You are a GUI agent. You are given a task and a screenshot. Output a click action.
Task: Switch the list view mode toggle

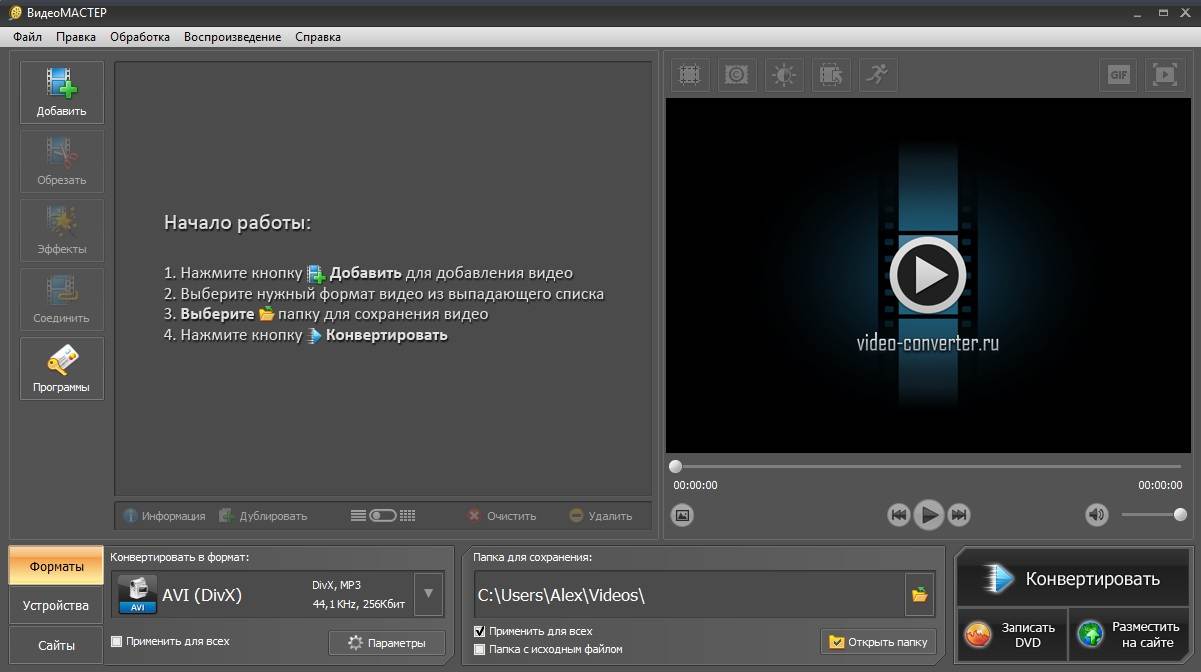pos(383,516)
